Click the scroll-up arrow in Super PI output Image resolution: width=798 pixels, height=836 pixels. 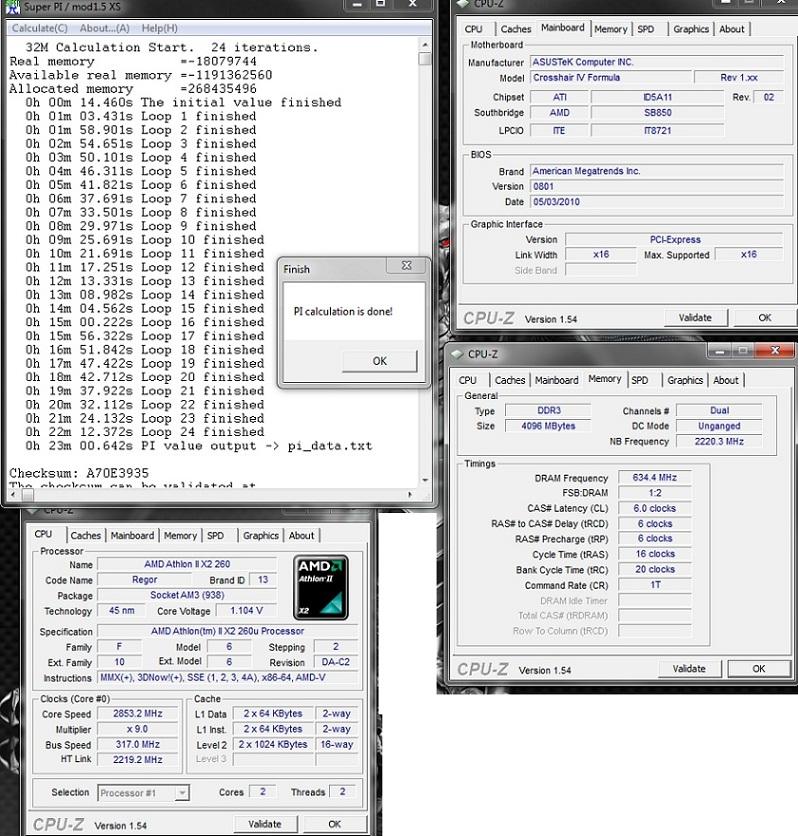pyautogui.click(x=424, y=45)
